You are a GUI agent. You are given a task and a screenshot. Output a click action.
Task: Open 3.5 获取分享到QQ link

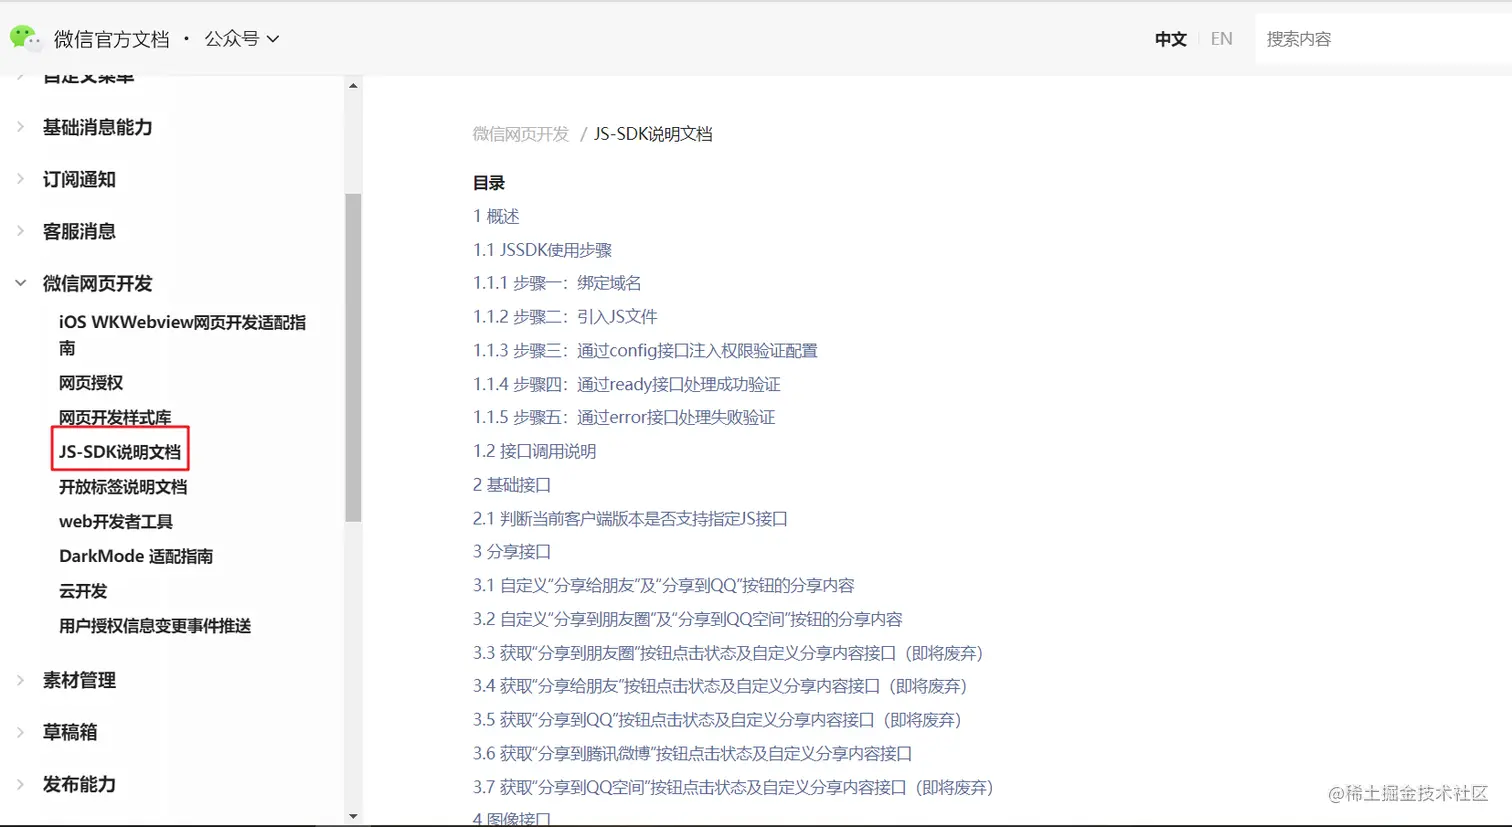[x=718, y=720]
